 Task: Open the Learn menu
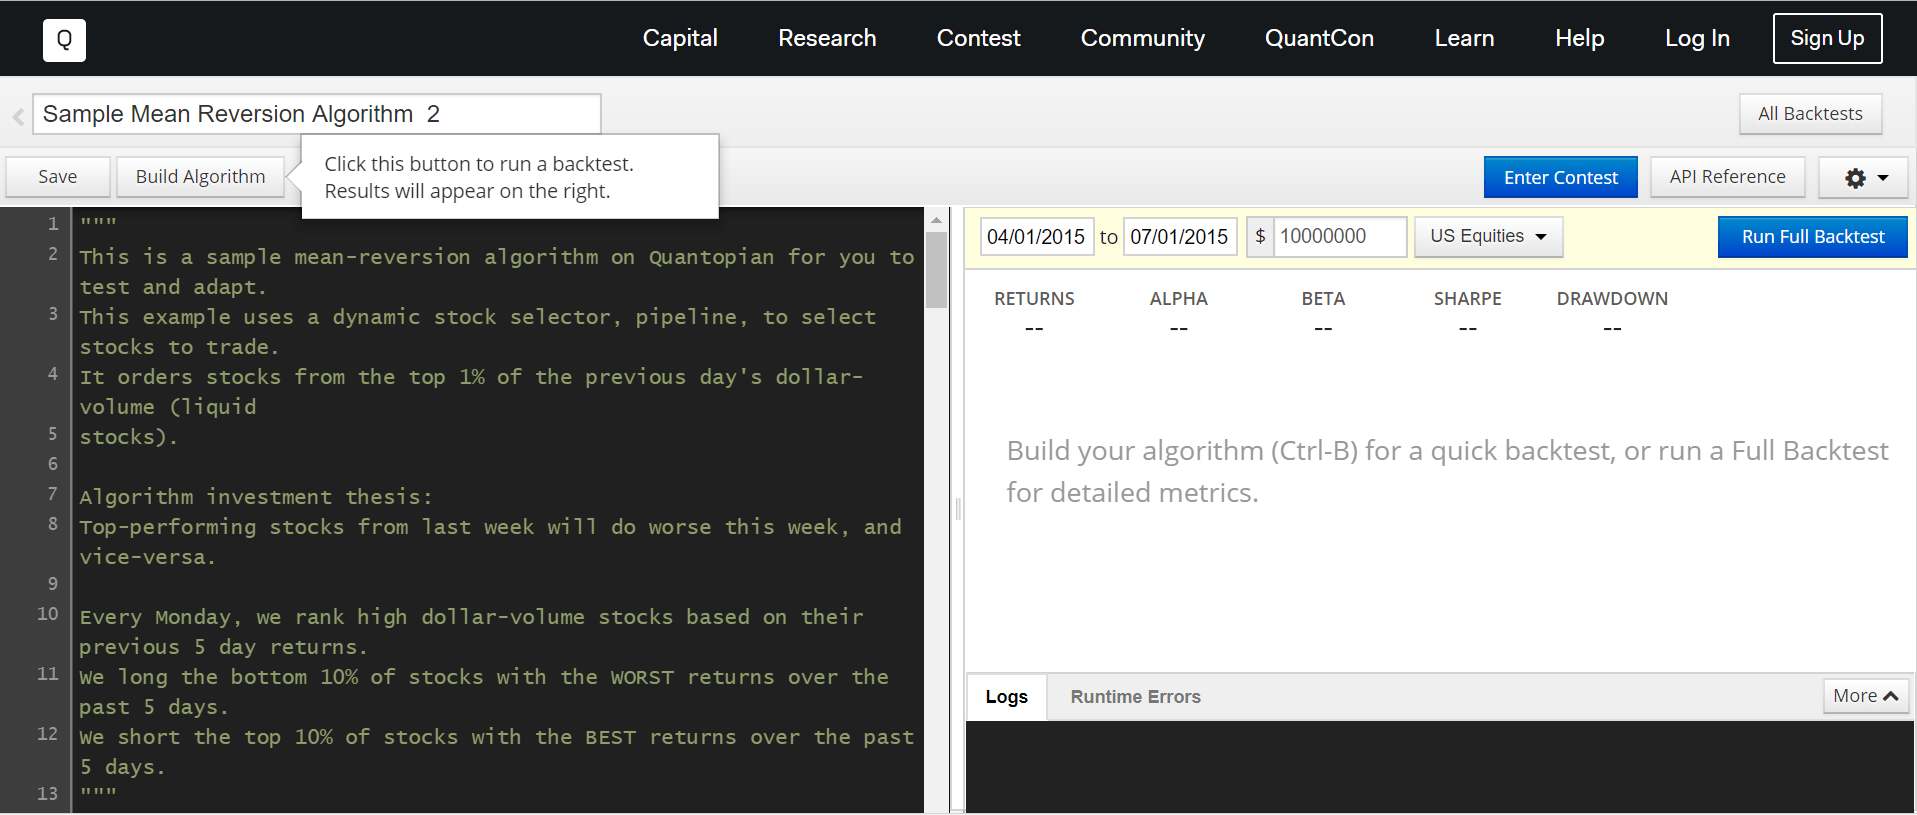click(1464, 38)
